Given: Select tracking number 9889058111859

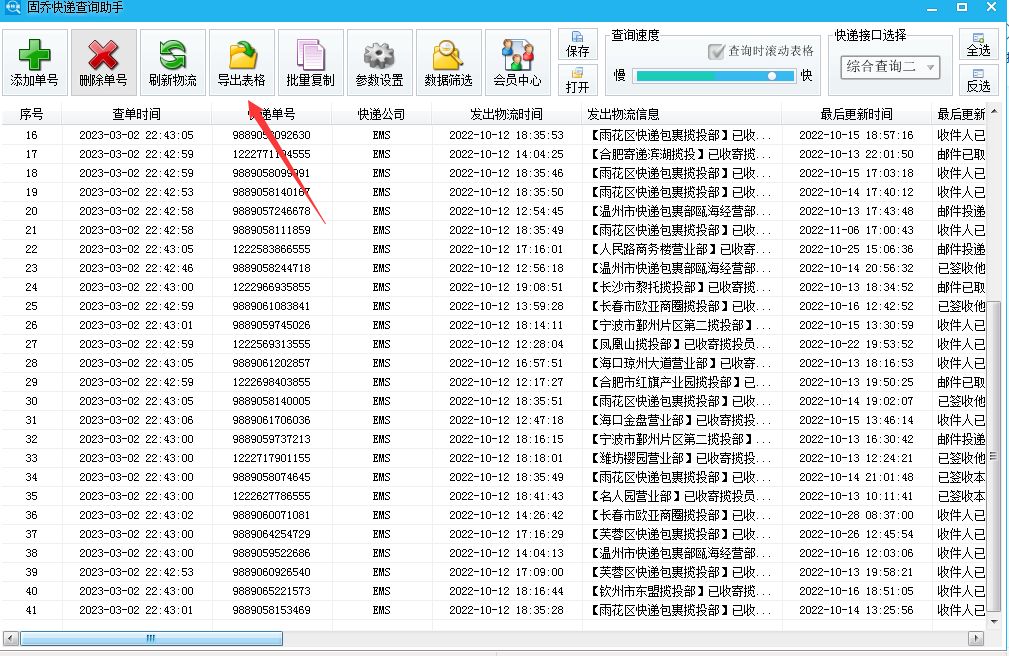Looking at the screenshot, I should tap(271, 230).
